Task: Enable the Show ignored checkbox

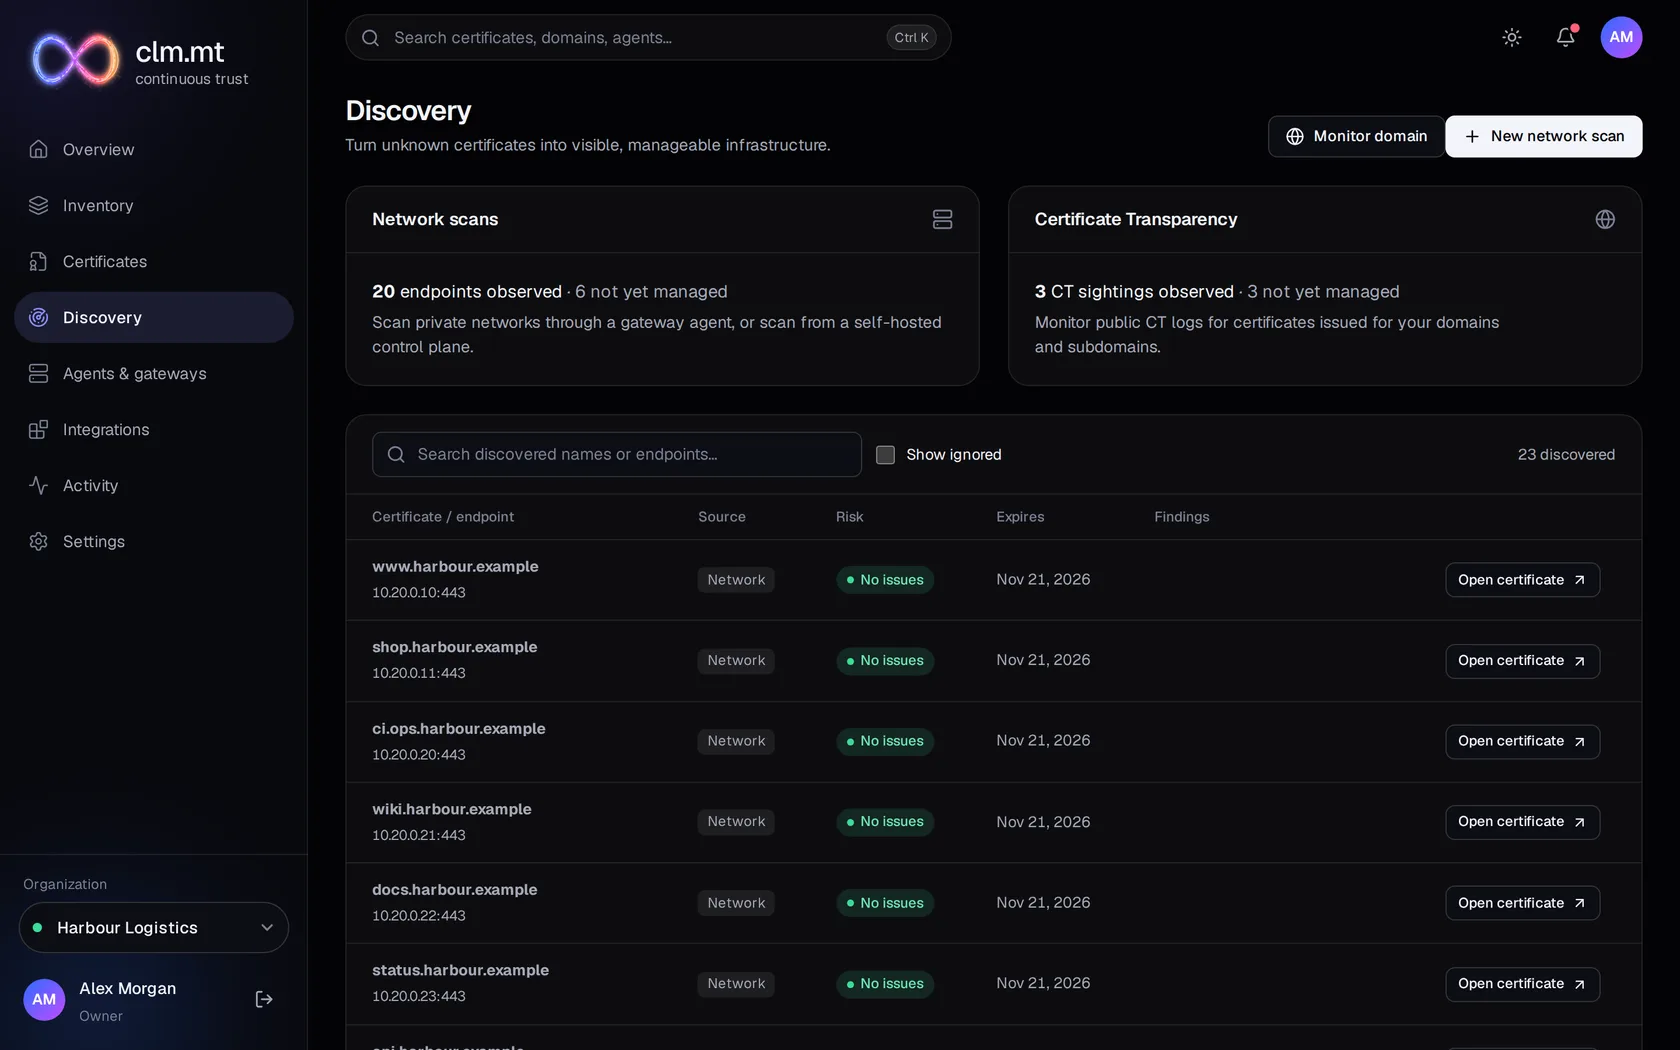Action: tap(885, 455)
